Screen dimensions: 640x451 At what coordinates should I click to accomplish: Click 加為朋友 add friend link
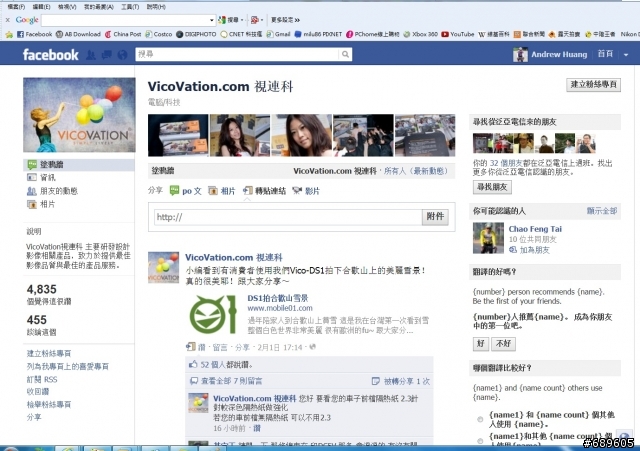point(529,250)
